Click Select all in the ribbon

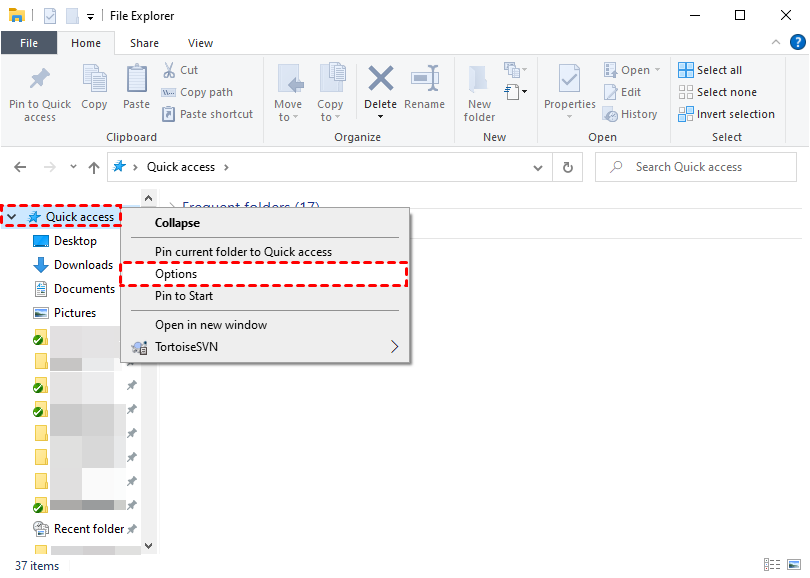(710, 70)
